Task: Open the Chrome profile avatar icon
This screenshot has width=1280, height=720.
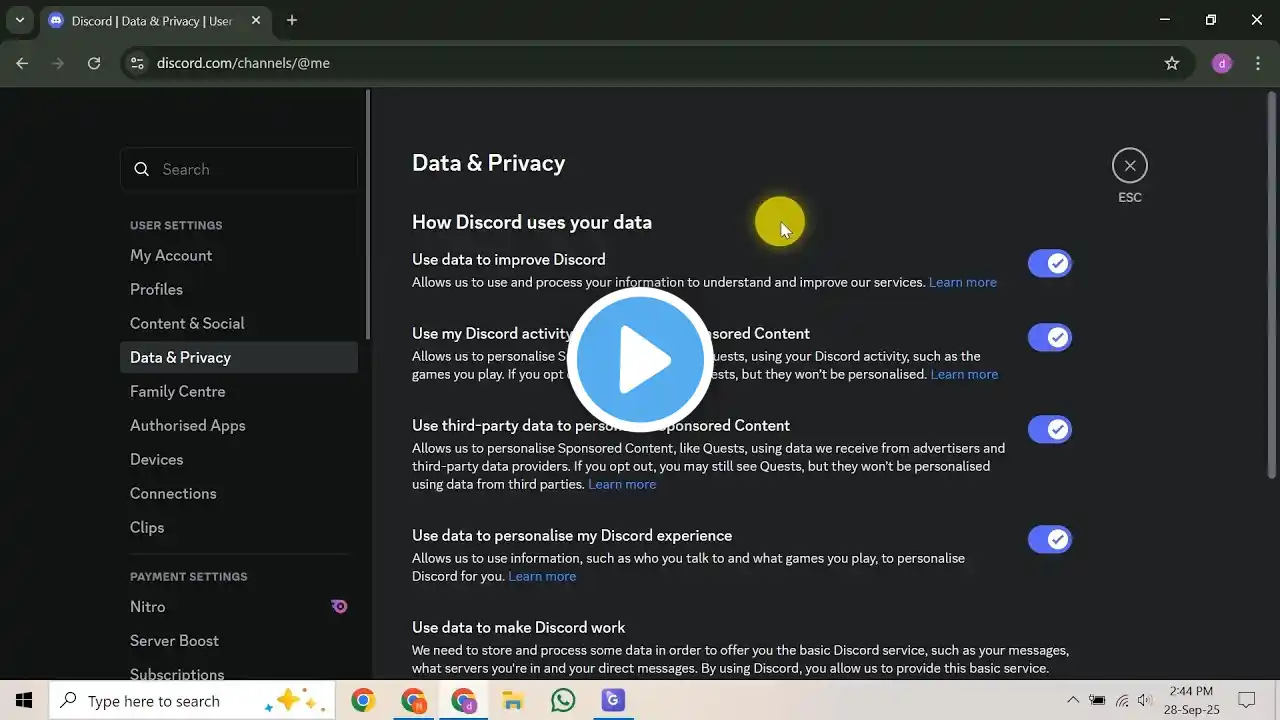Action: coord(1221,63)
